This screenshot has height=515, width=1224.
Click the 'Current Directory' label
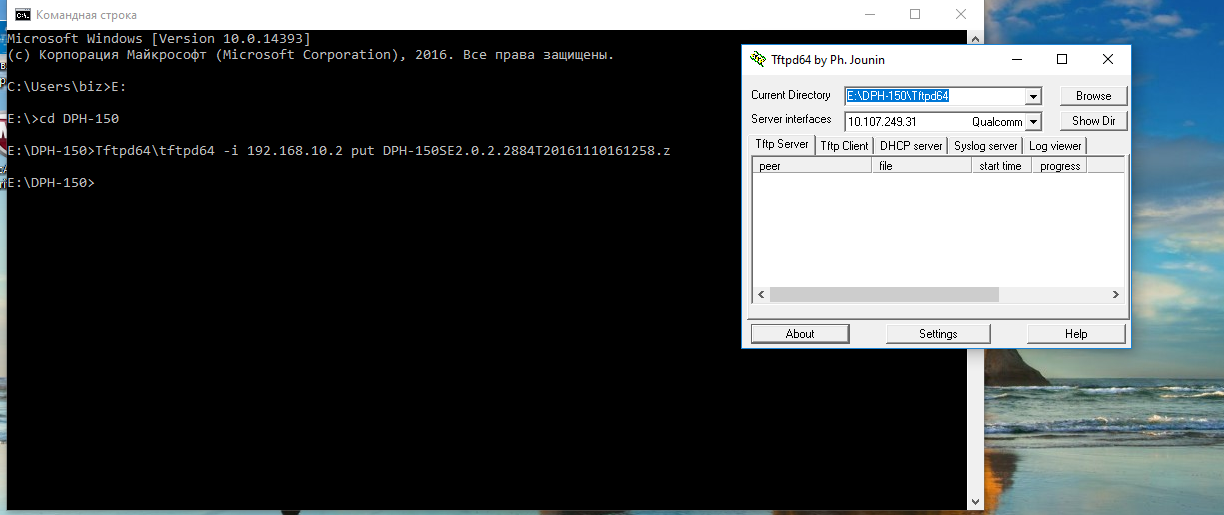(x=791, y=95)
